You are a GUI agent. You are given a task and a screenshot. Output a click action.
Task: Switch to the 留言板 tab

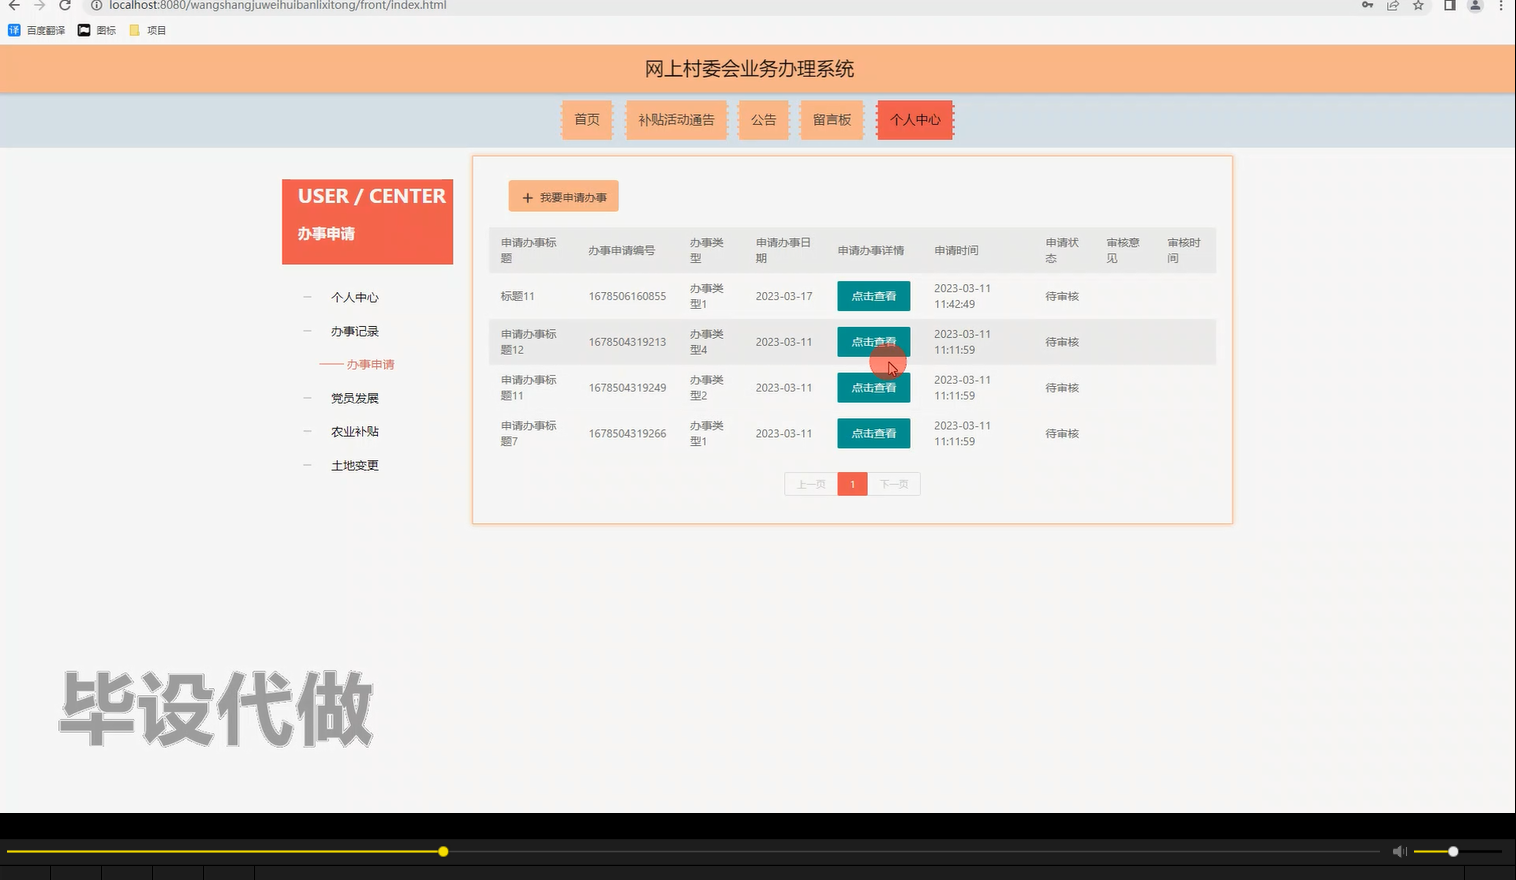(x=832, y=120)
